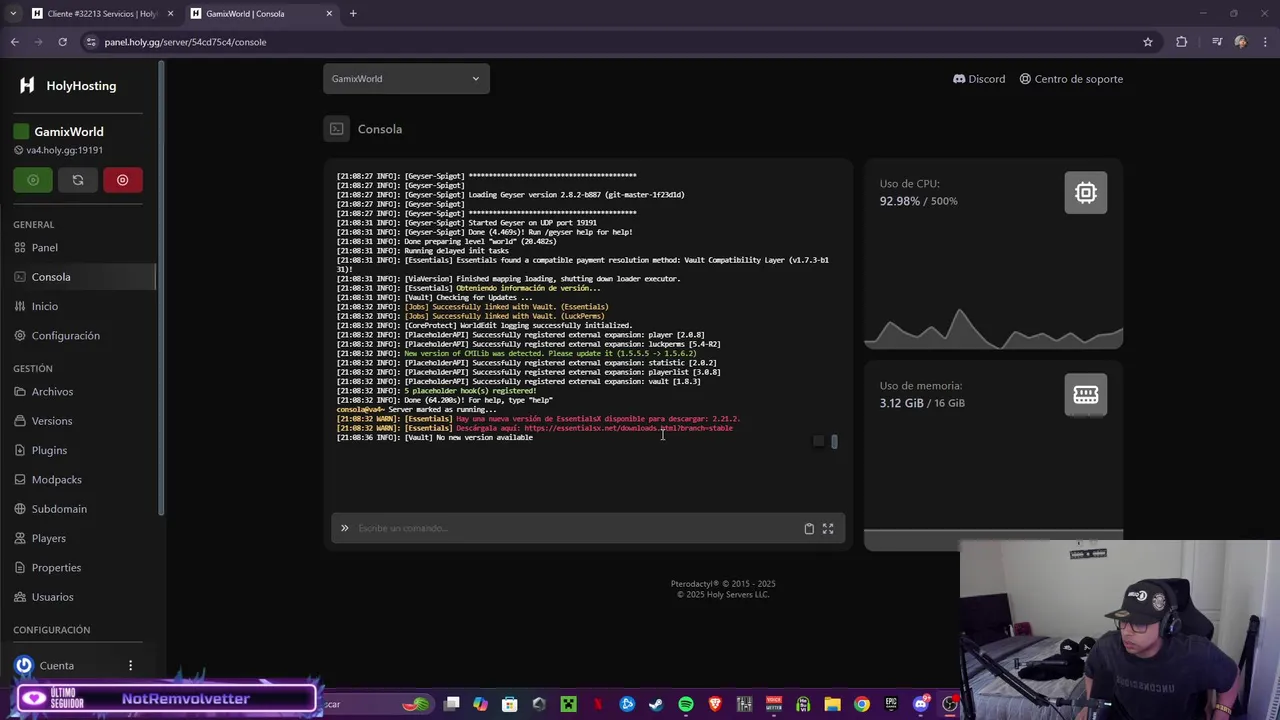Open Subdomain in the sidebar
The height and width of the screenshot is (720, 1280).
pos(59,509)
